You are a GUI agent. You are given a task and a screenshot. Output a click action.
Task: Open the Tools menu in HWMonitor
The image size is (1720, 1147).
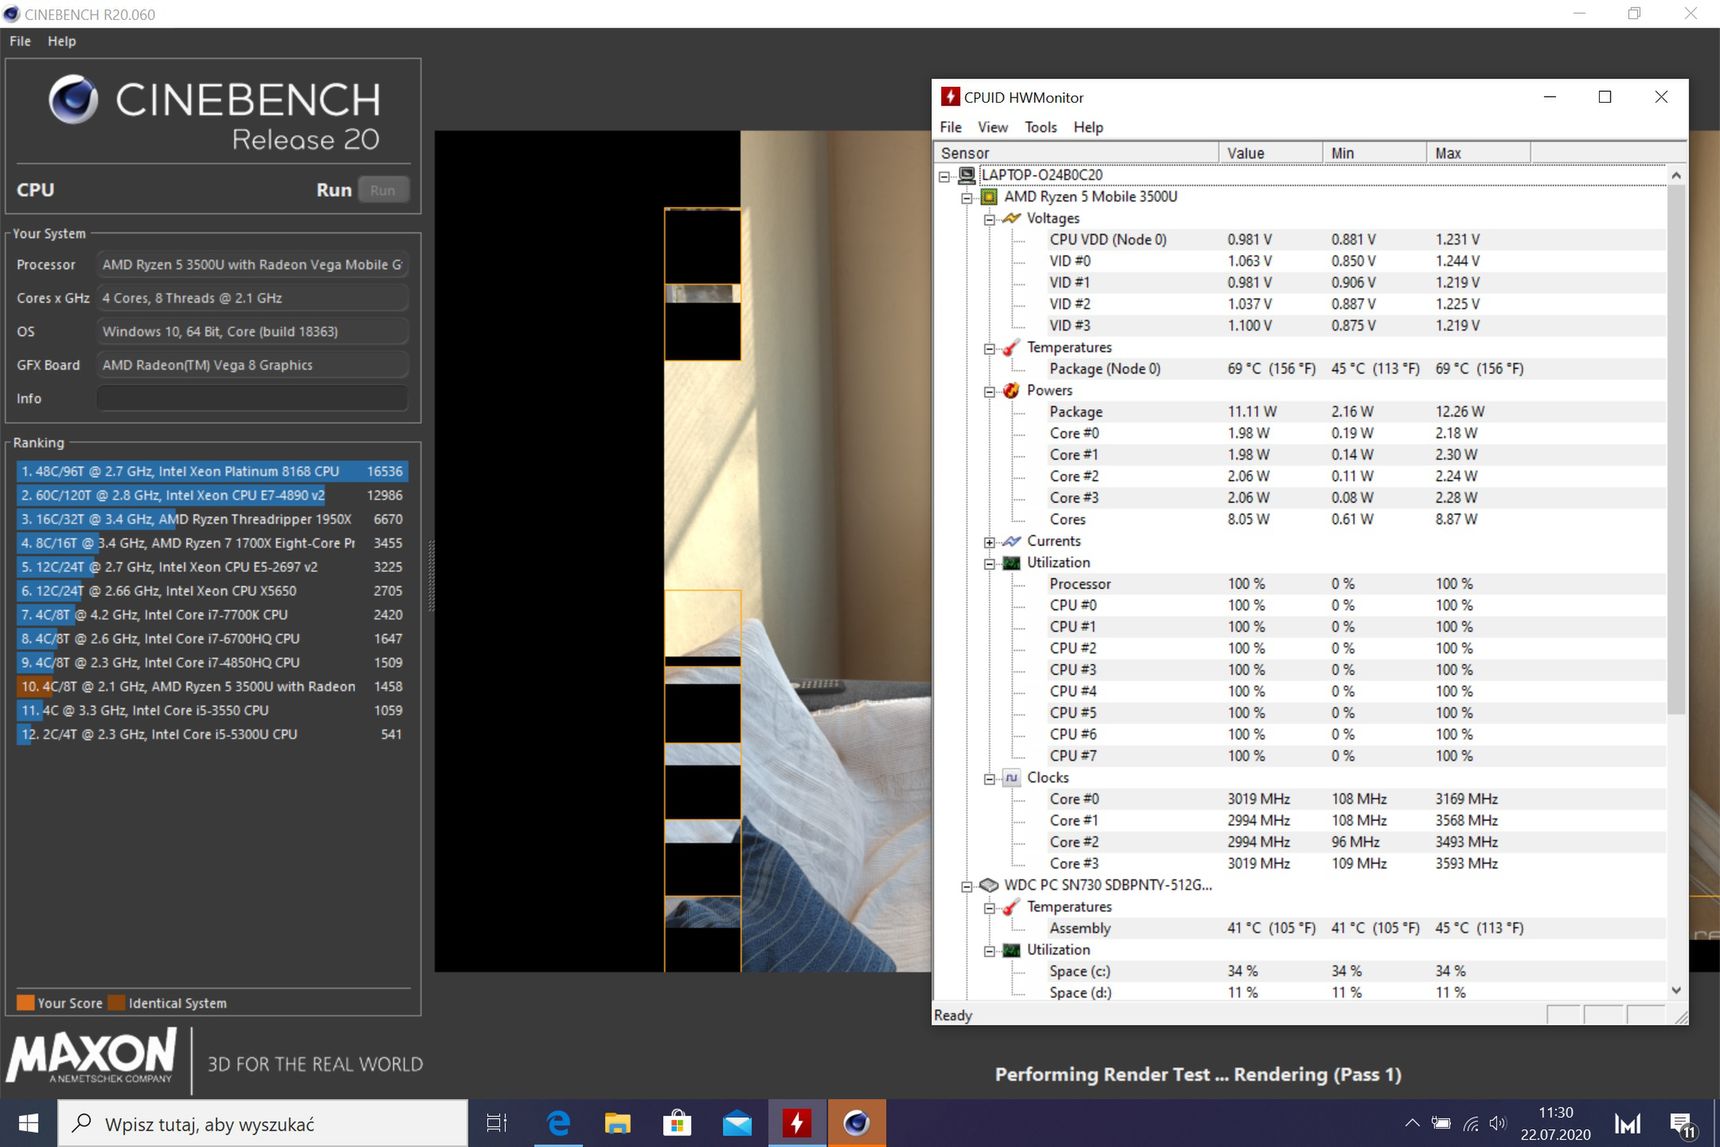click(x=1040, y=127)
